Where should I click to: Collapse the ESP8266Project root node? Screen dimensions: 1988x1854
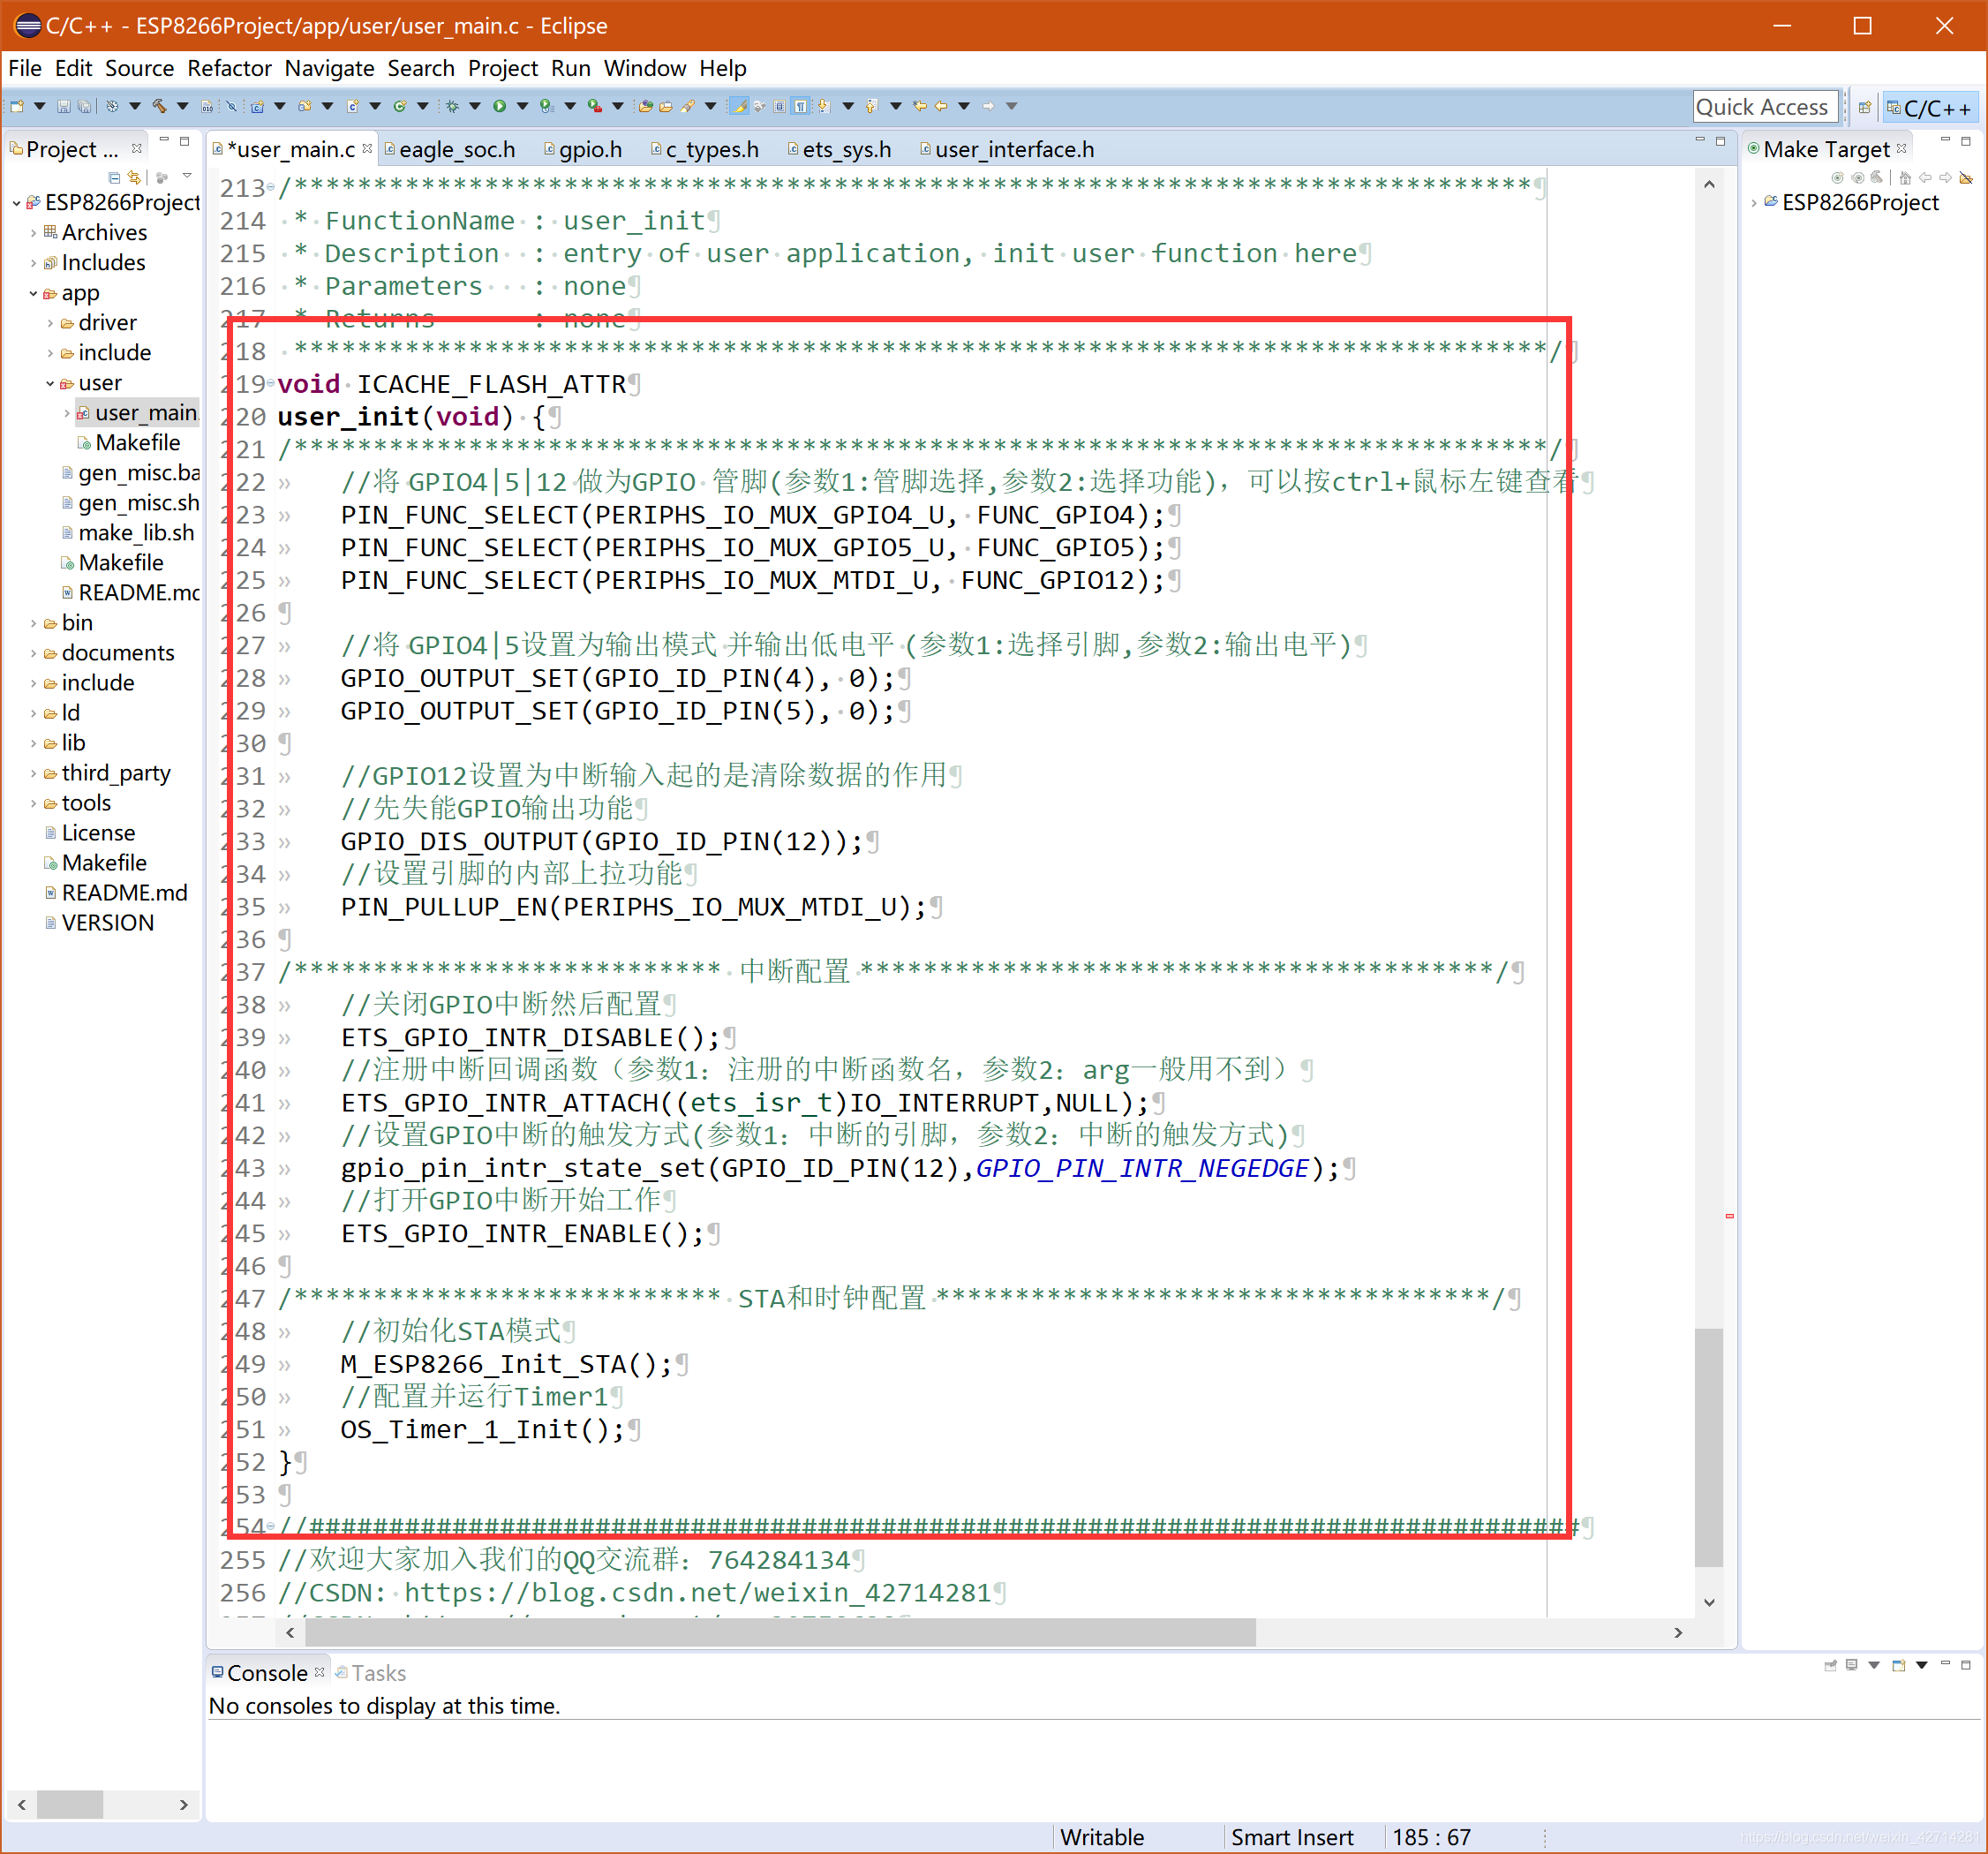17,203
